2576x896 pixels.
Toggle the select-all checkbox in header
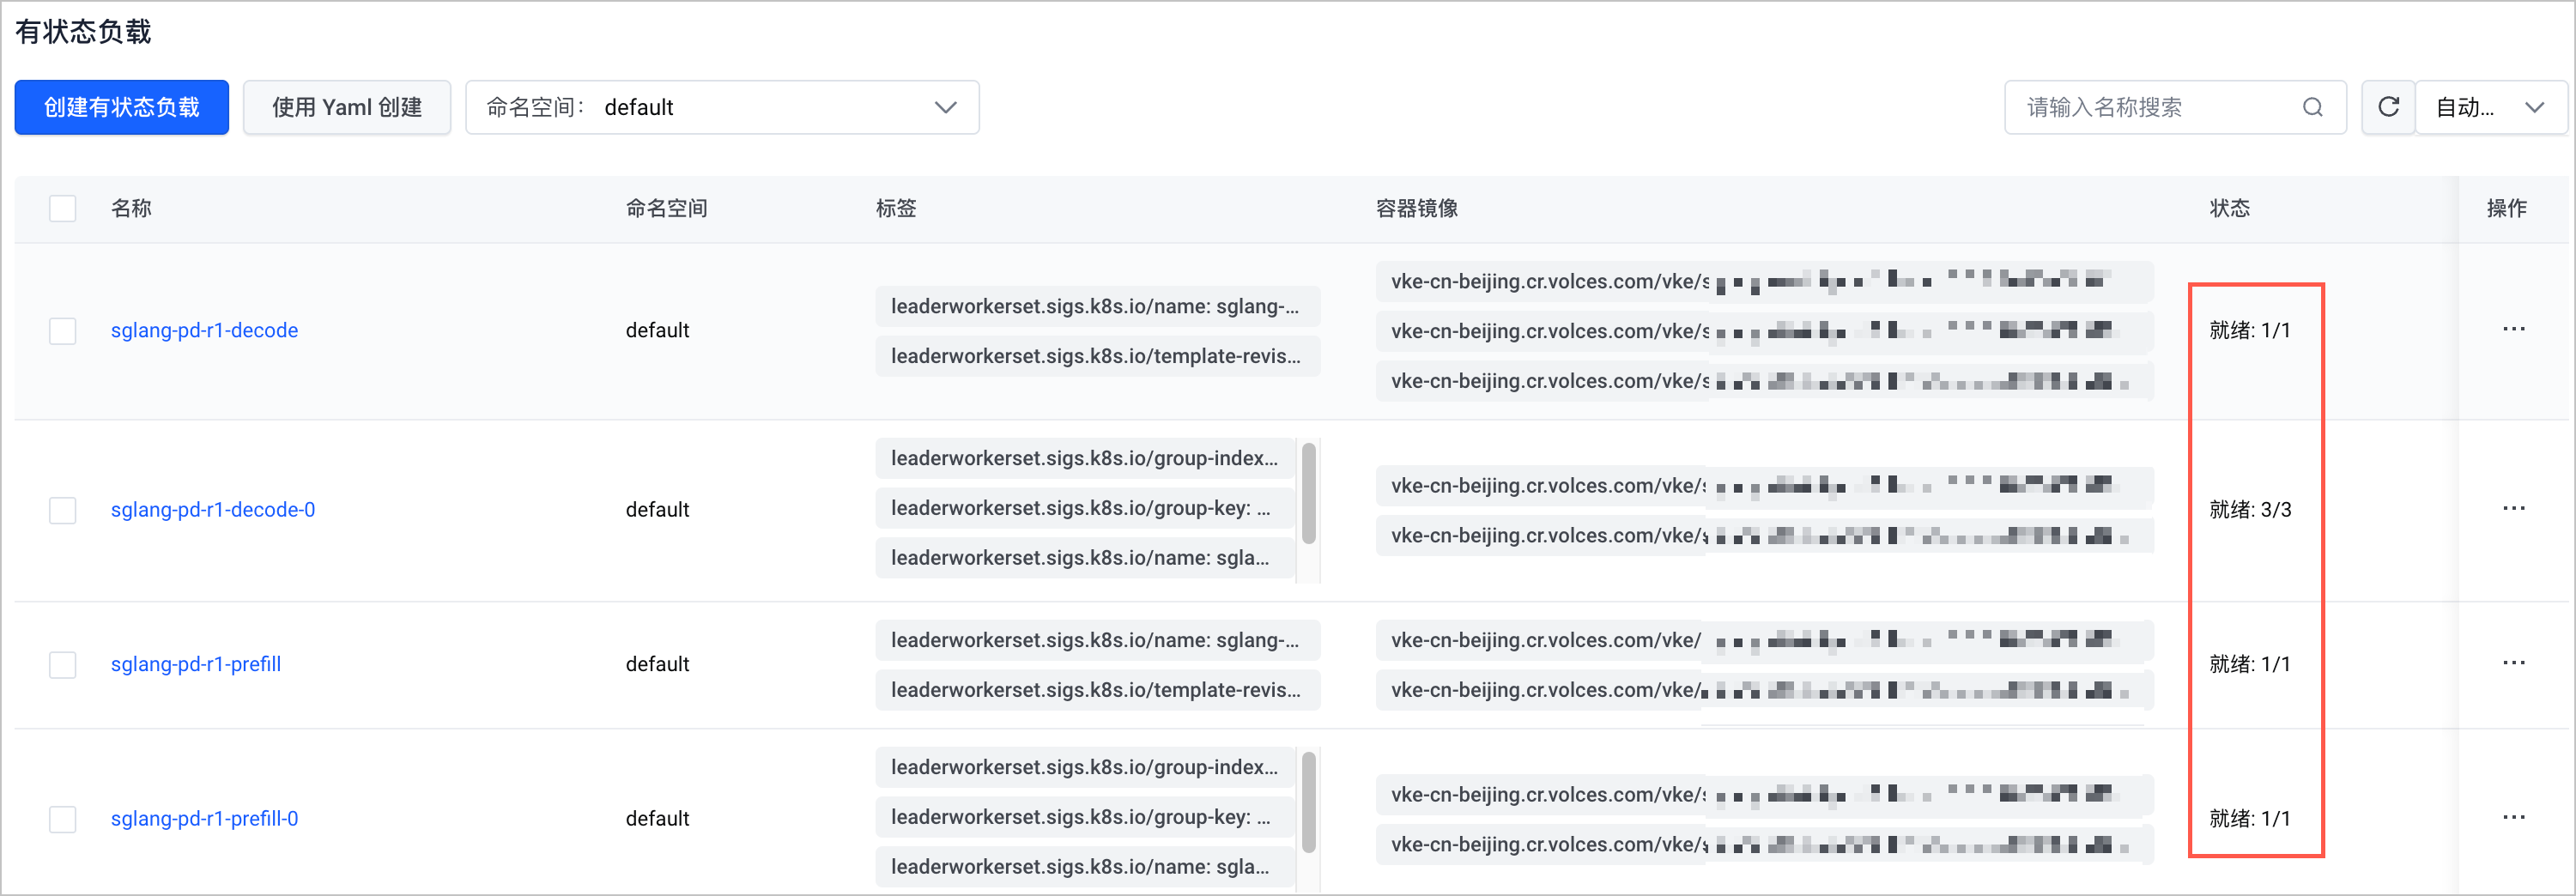pos(63,208)
